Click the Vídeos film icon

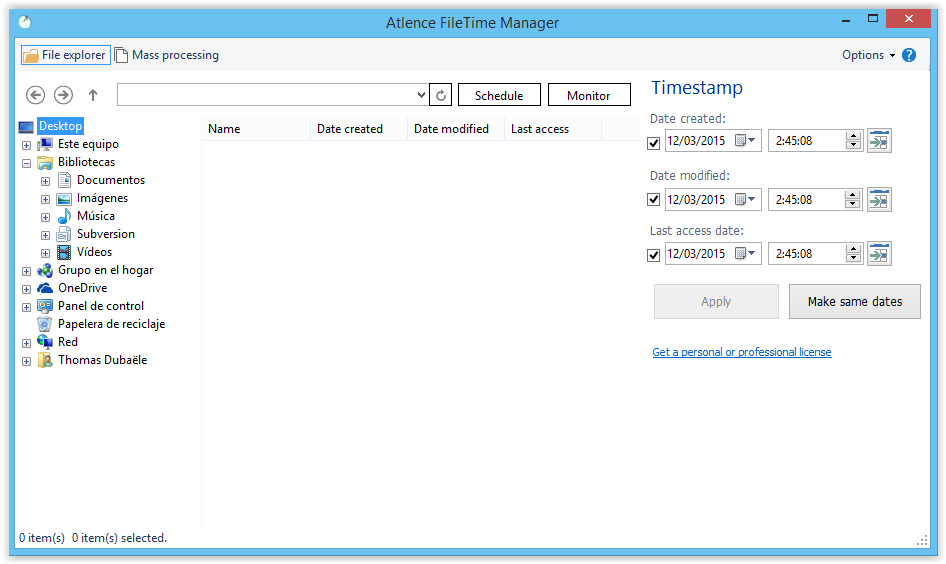(x=64, y=252)
